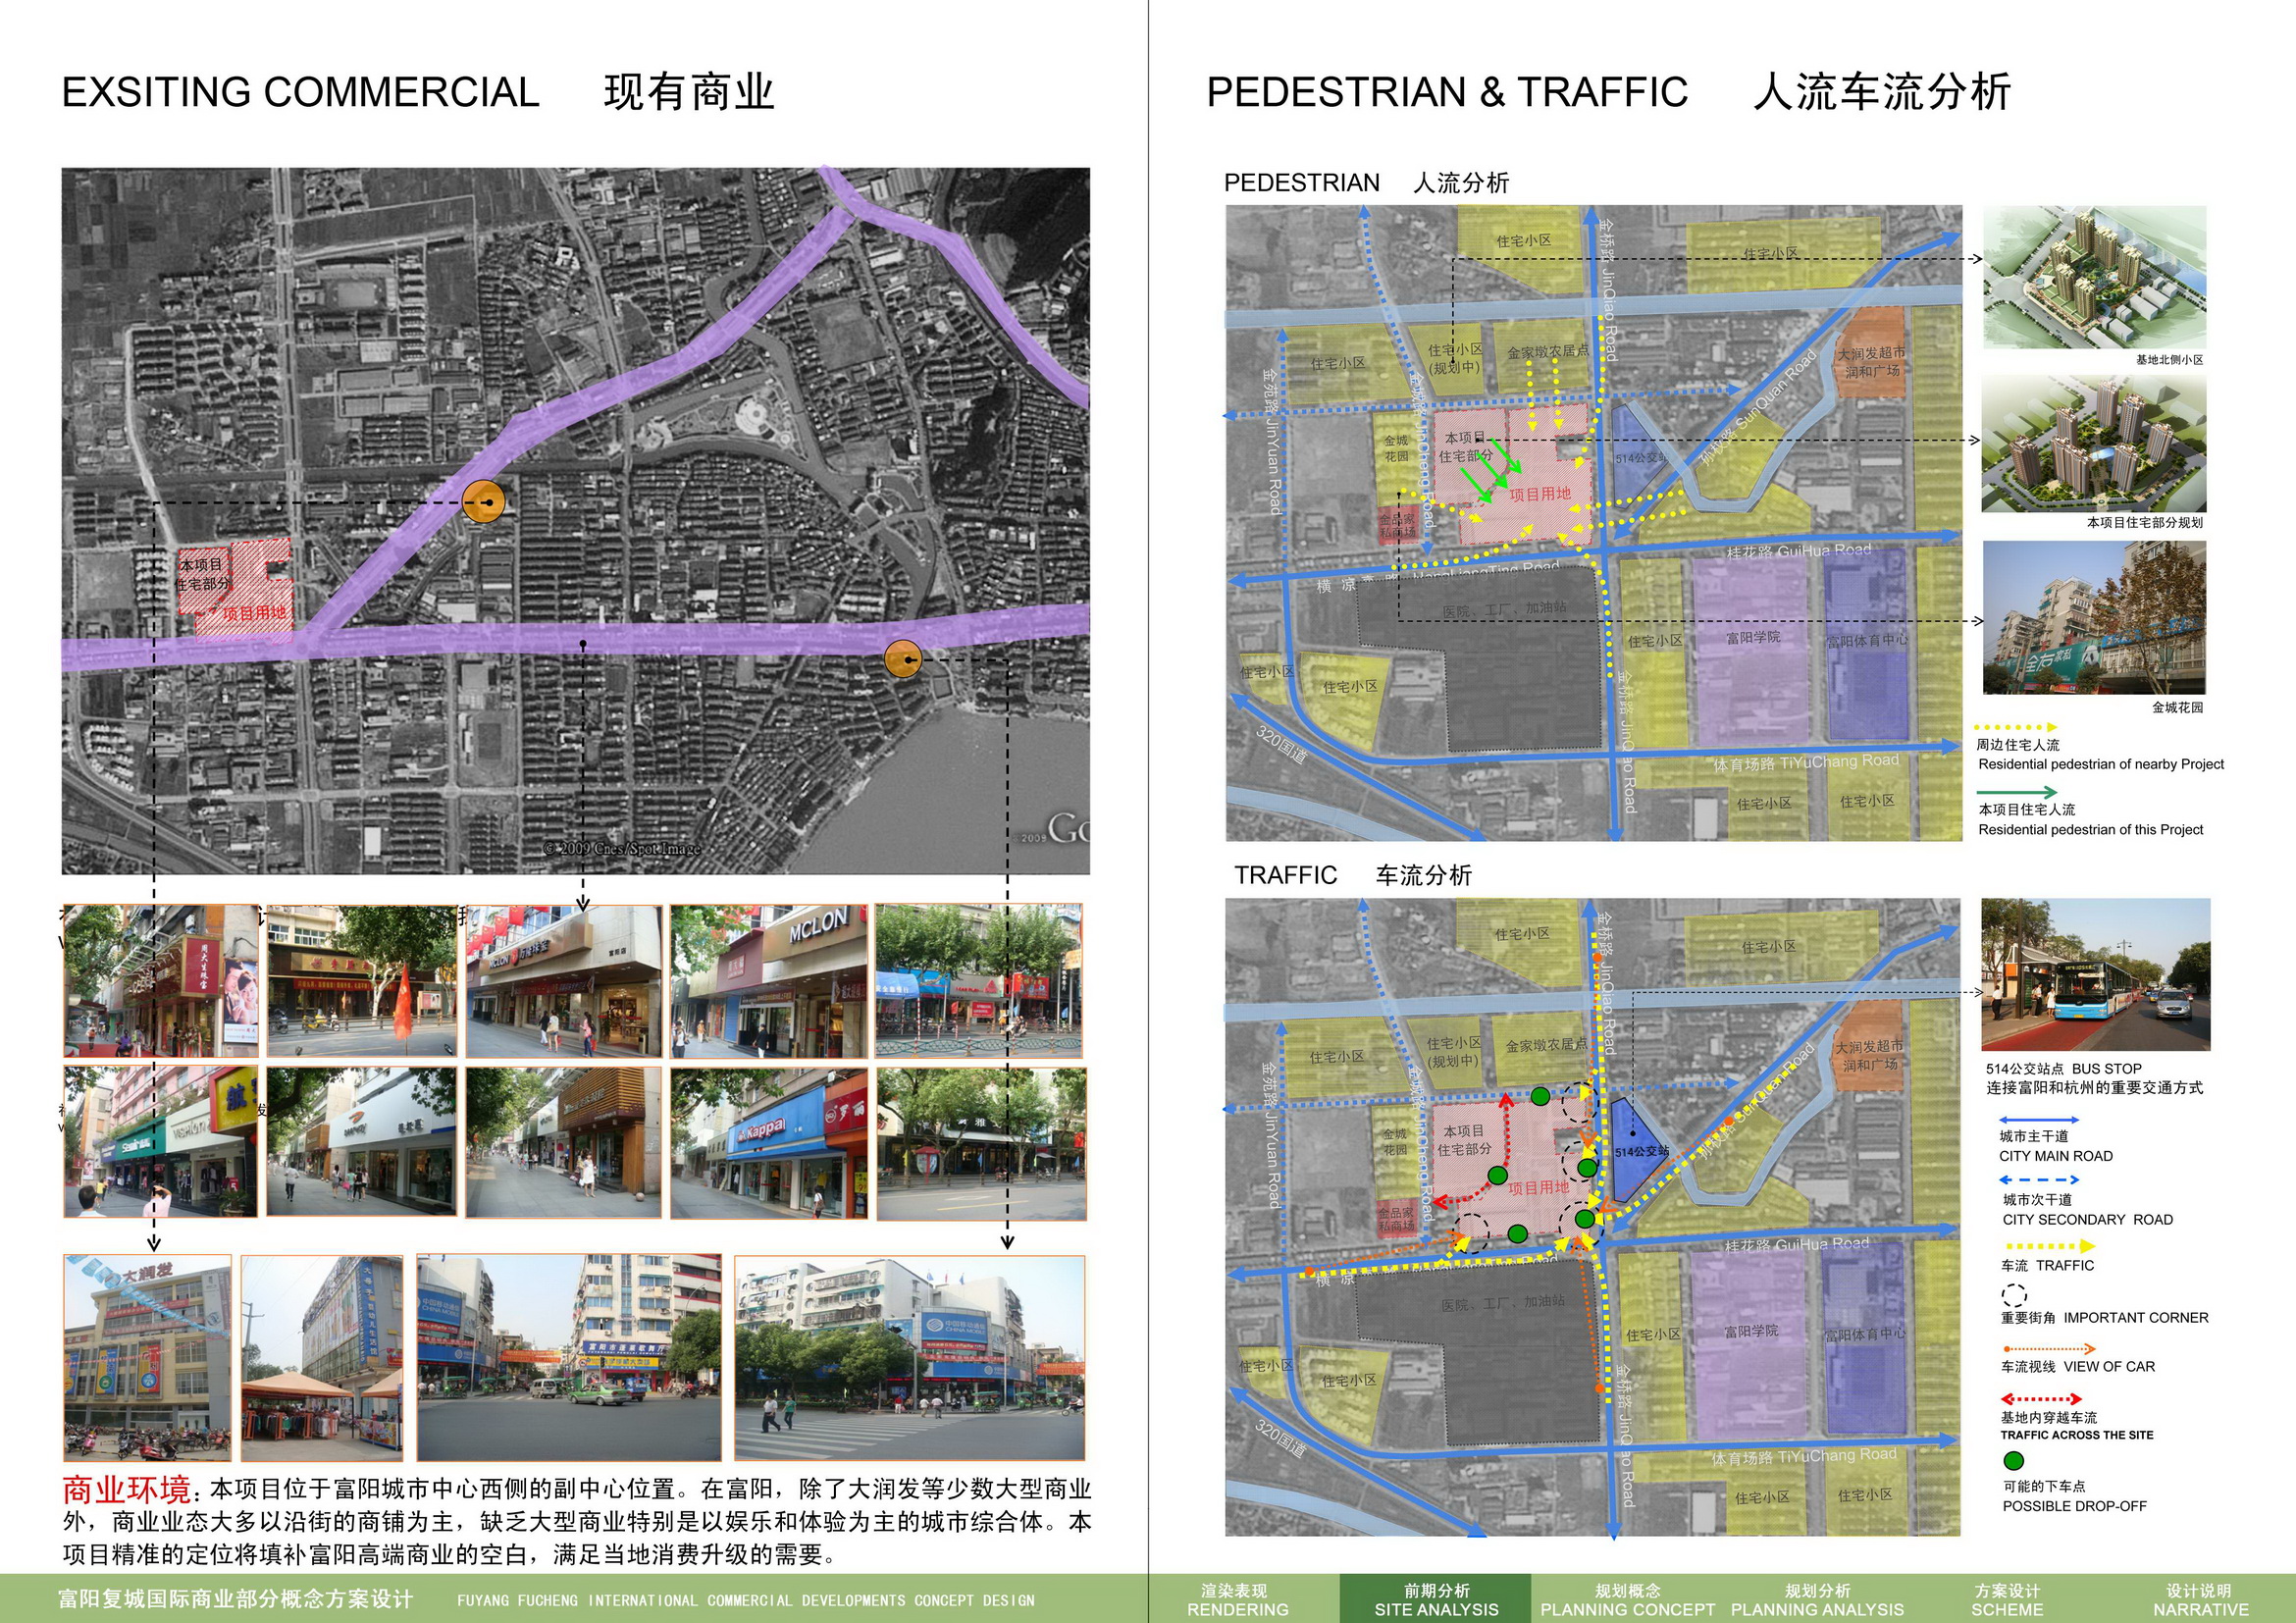The image size is (2296, 1623).
Task: Open the 本项目住宅部分规划 rendering thumbnail
Action: click(x=2094, y=444)
